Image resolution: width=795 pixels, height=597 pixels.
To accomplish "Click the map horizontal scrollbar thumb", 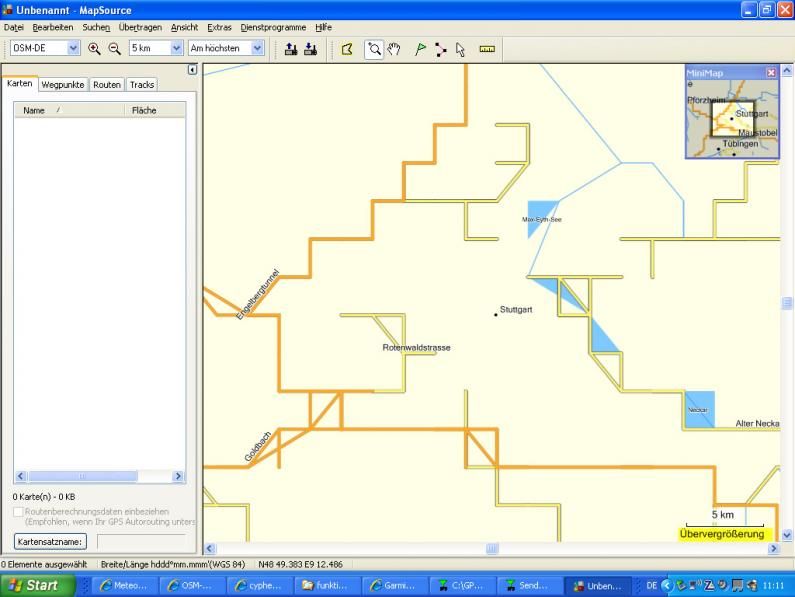I will pos(492,548).
